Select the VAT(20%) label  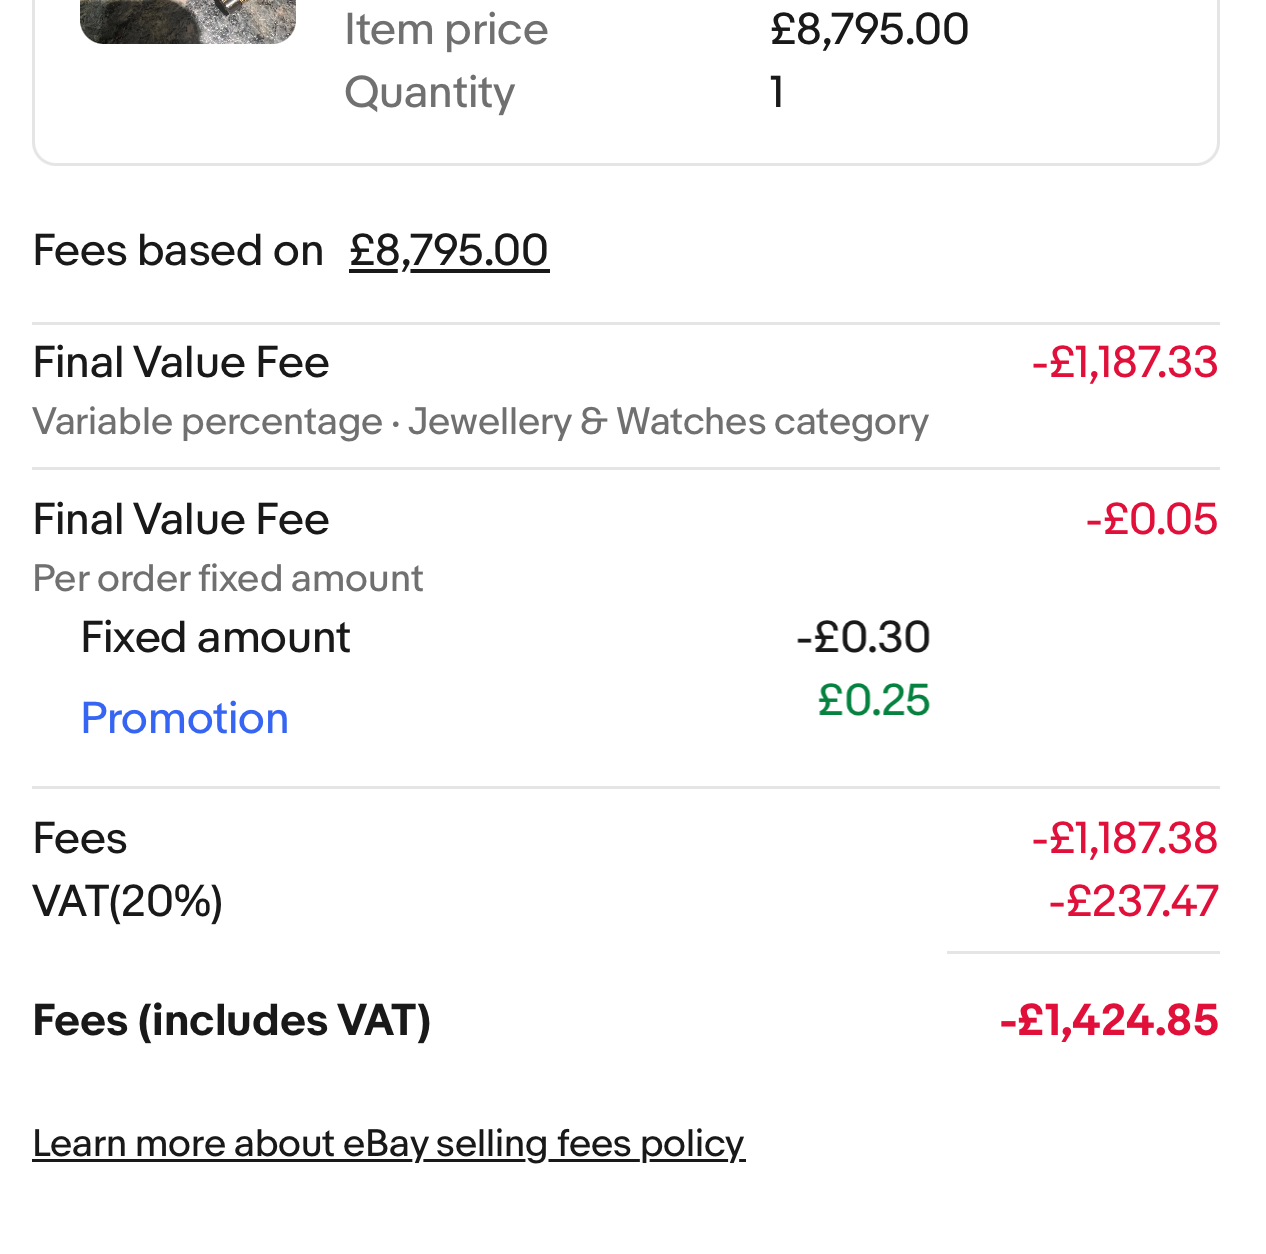[x=127, y=901]
